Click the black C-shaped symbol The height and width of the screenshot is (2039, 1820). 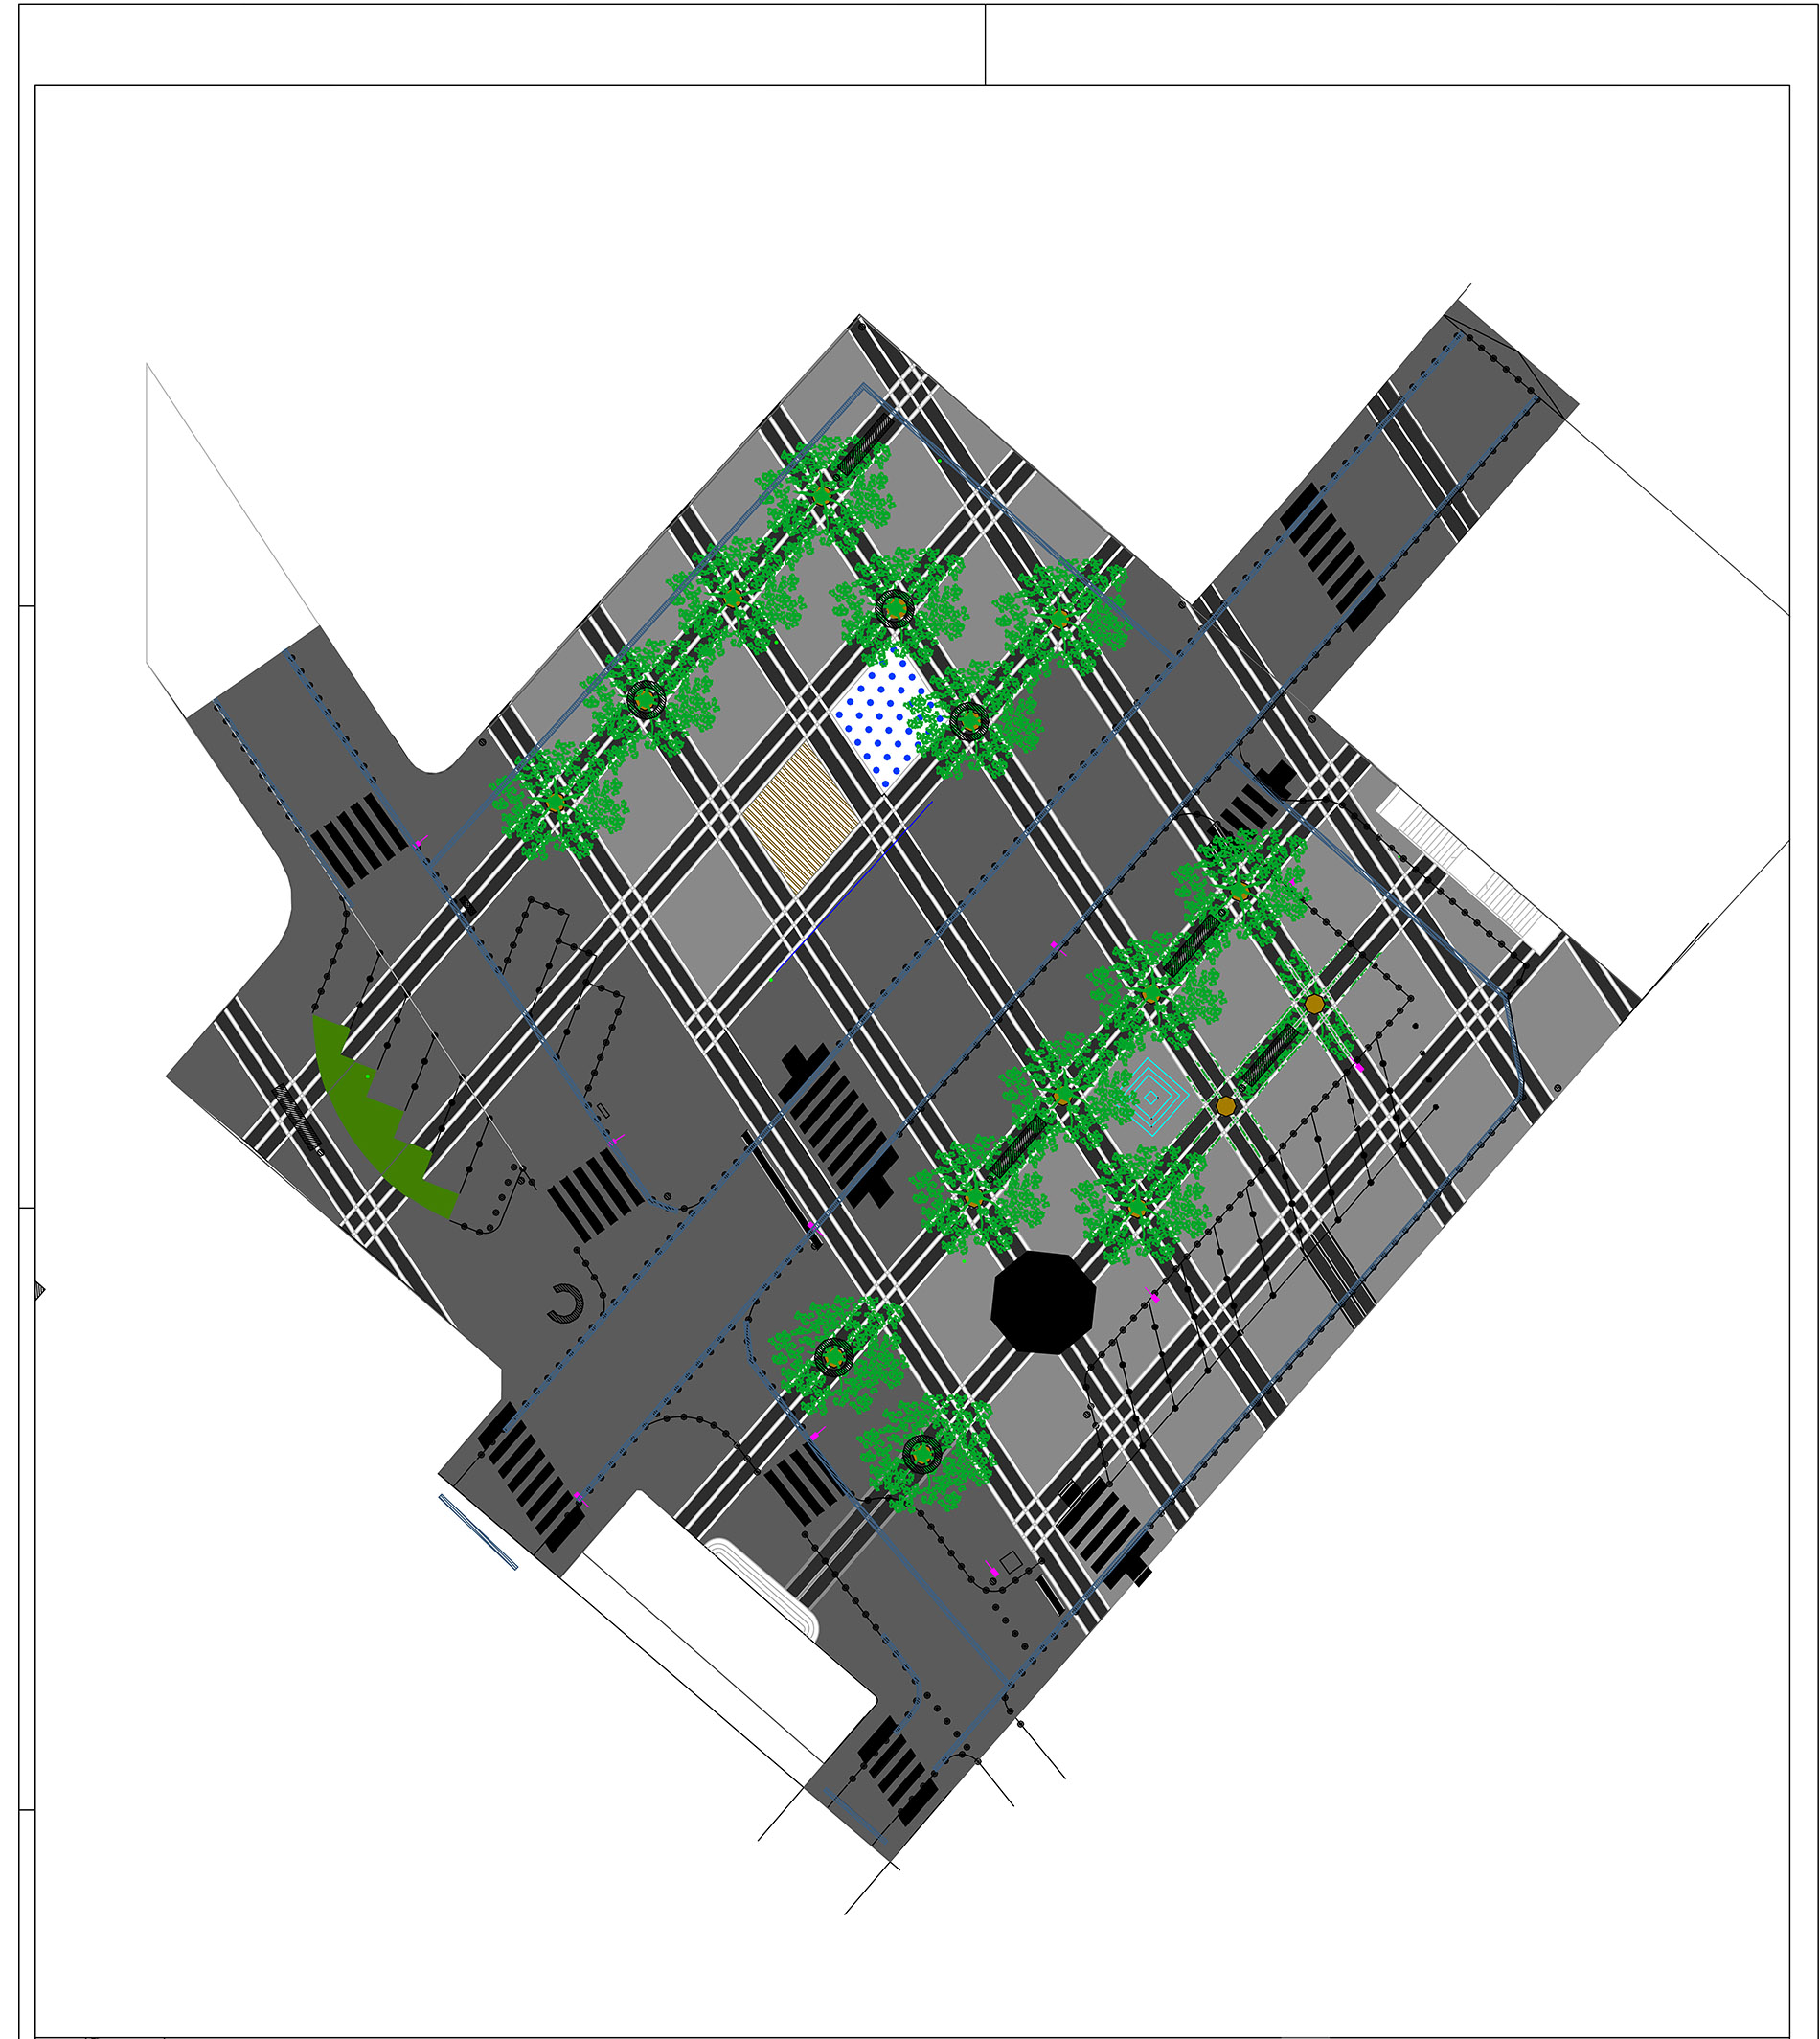pos(565,1304)
